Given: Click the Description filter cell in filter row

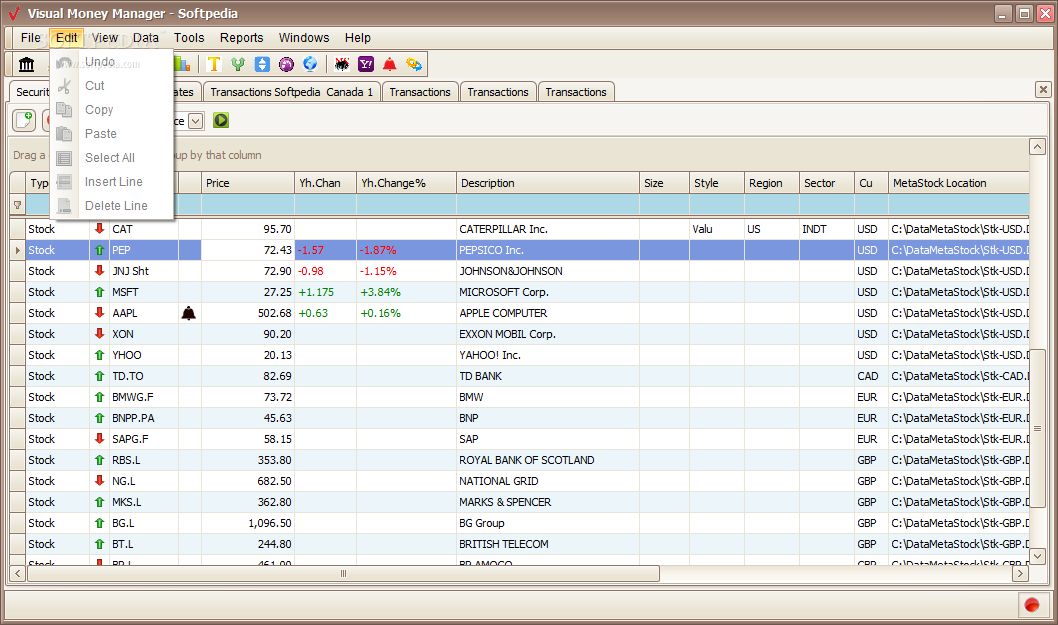Looking at the screenshot, I should pyautogui.click(x=548, y=205).
